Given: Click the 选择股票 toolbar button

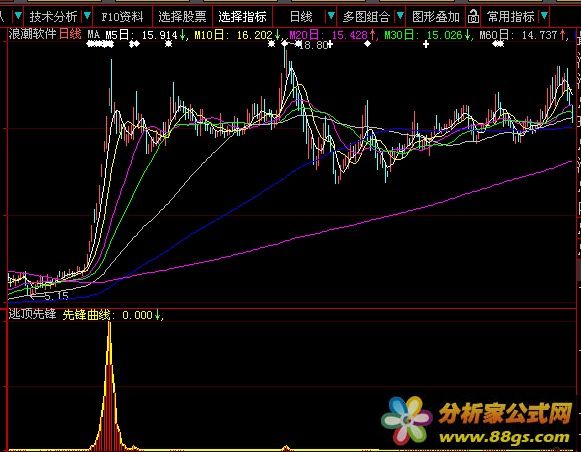Looking at the screenshot, I should (182, 17).
